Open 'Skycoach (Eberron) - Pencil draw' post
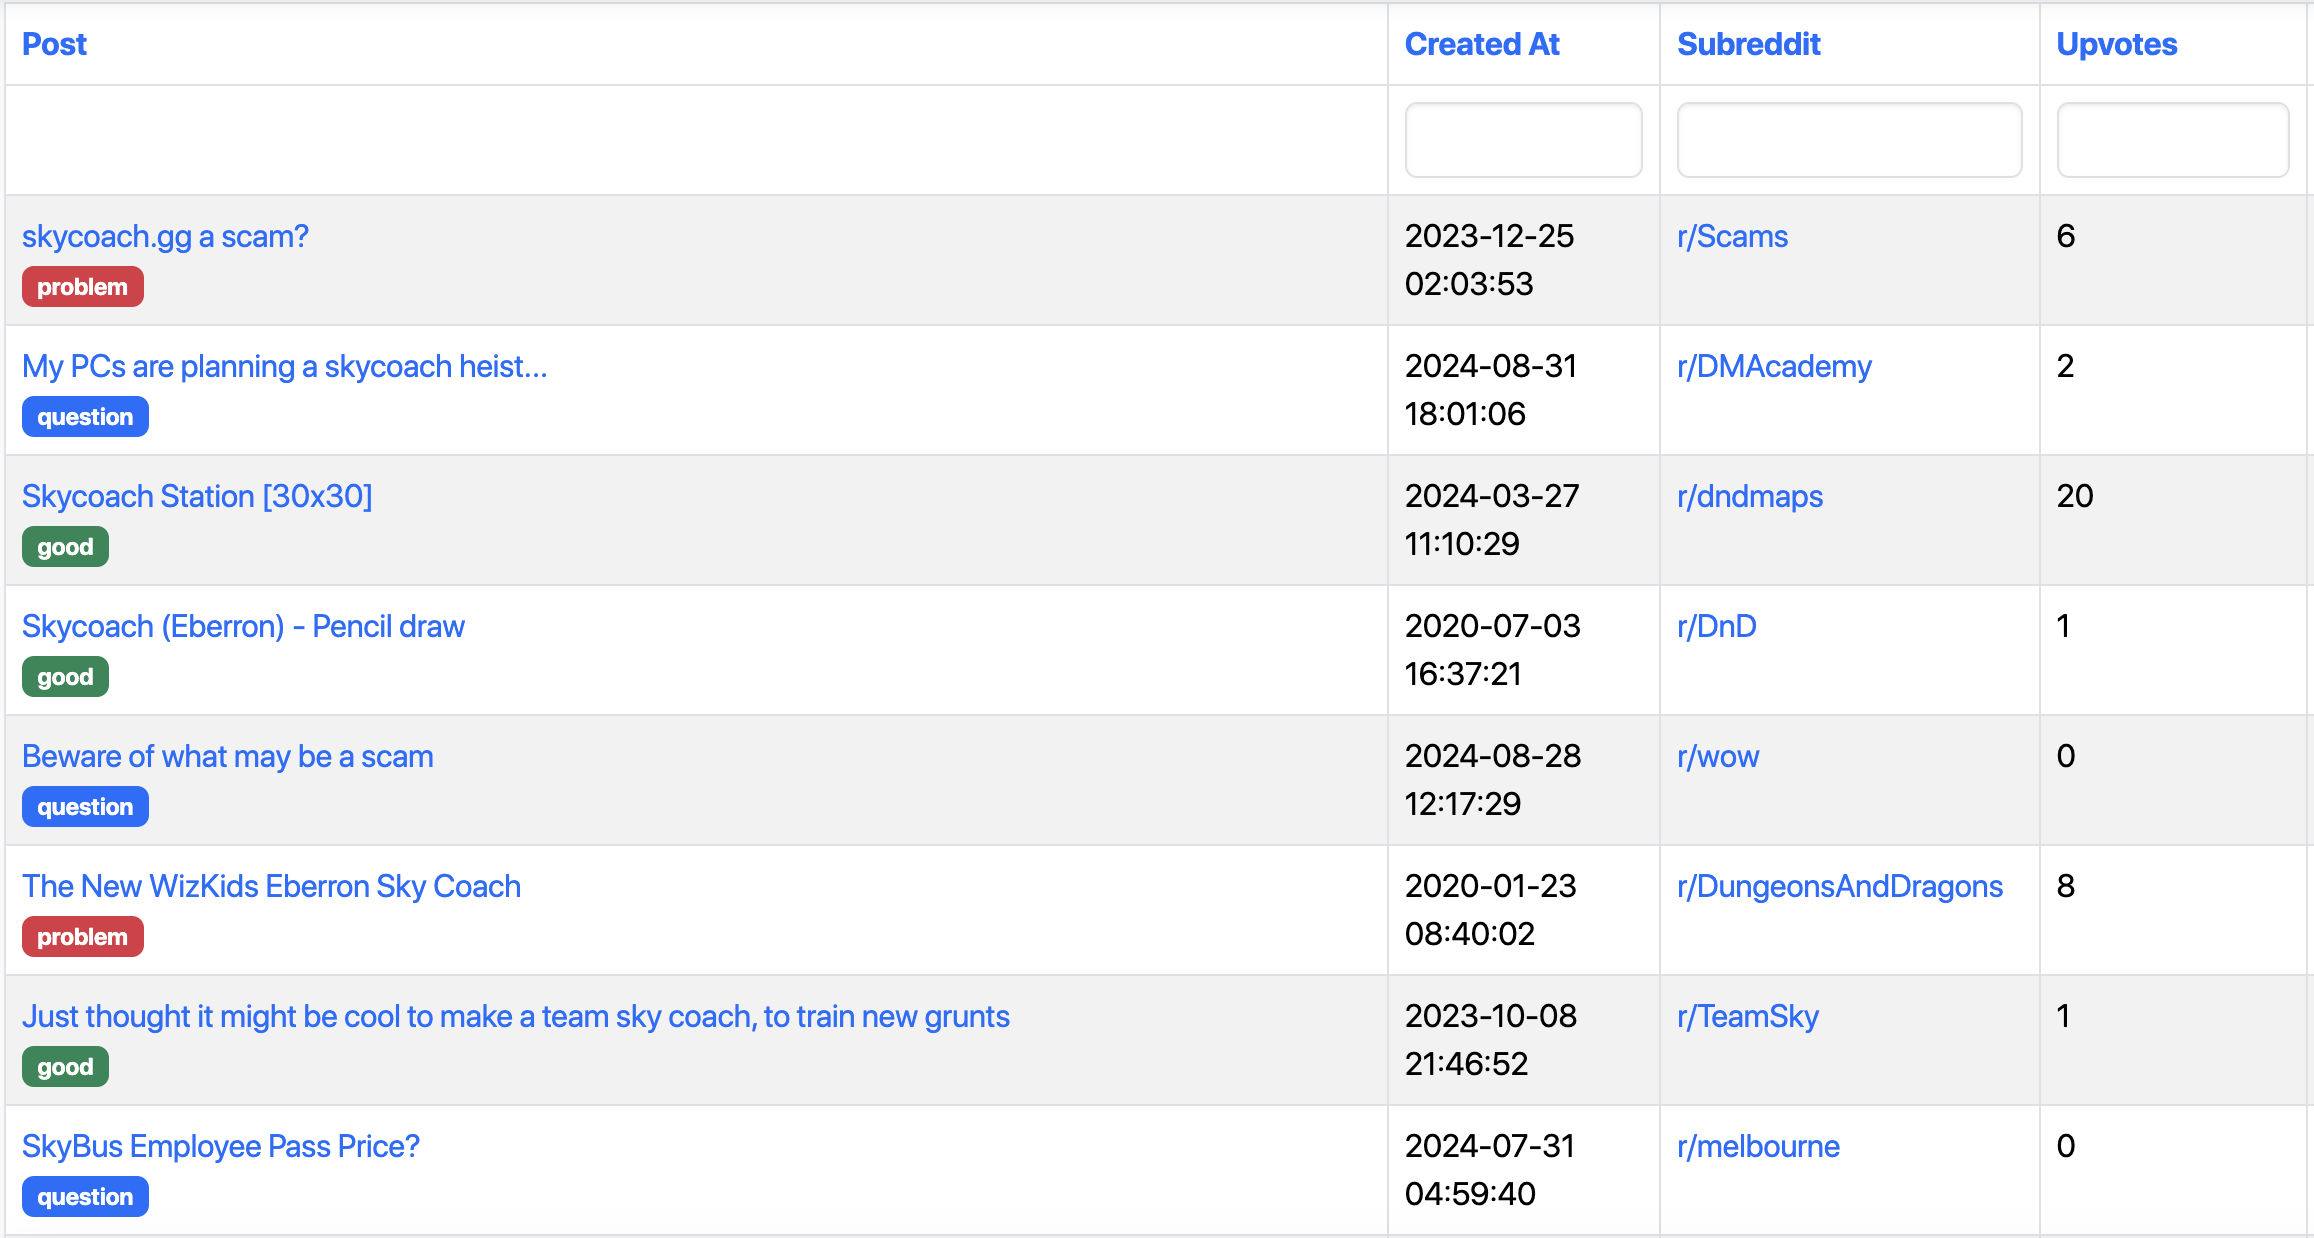This screenshot has height=1238, width=2314. point(243,626)
